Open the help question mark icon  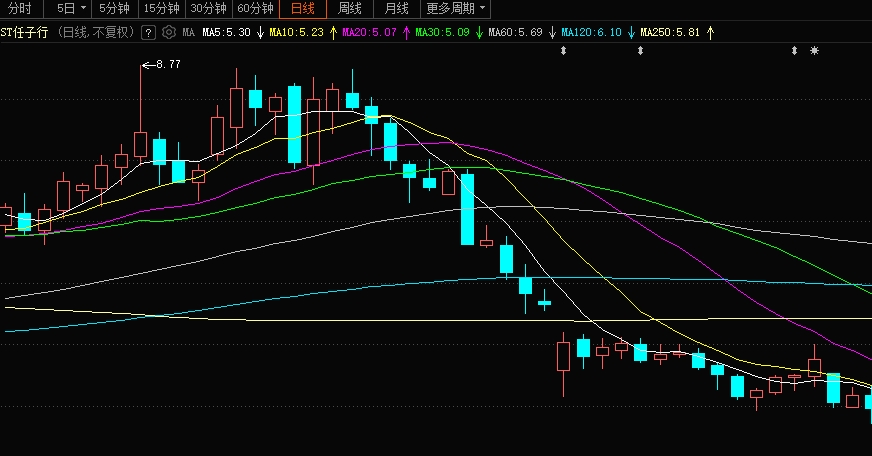148,32
